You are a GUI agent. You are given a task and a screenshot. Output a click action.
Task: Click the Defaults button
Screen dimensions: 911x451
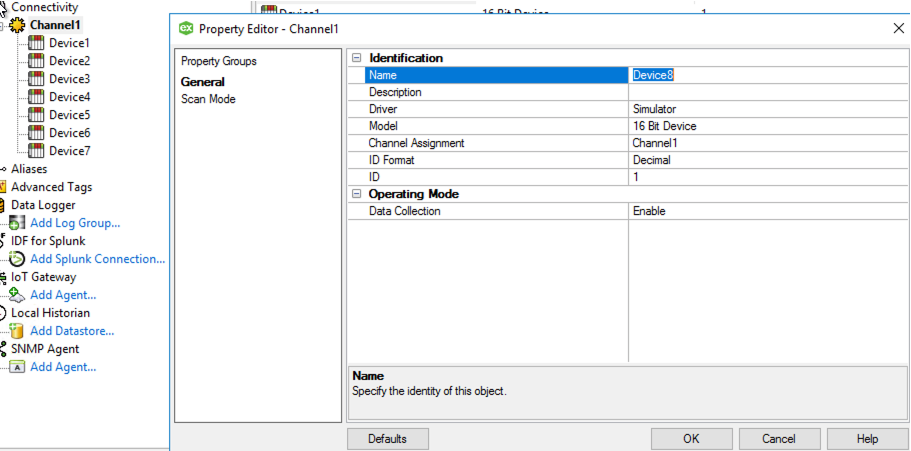tap(388, 439)
